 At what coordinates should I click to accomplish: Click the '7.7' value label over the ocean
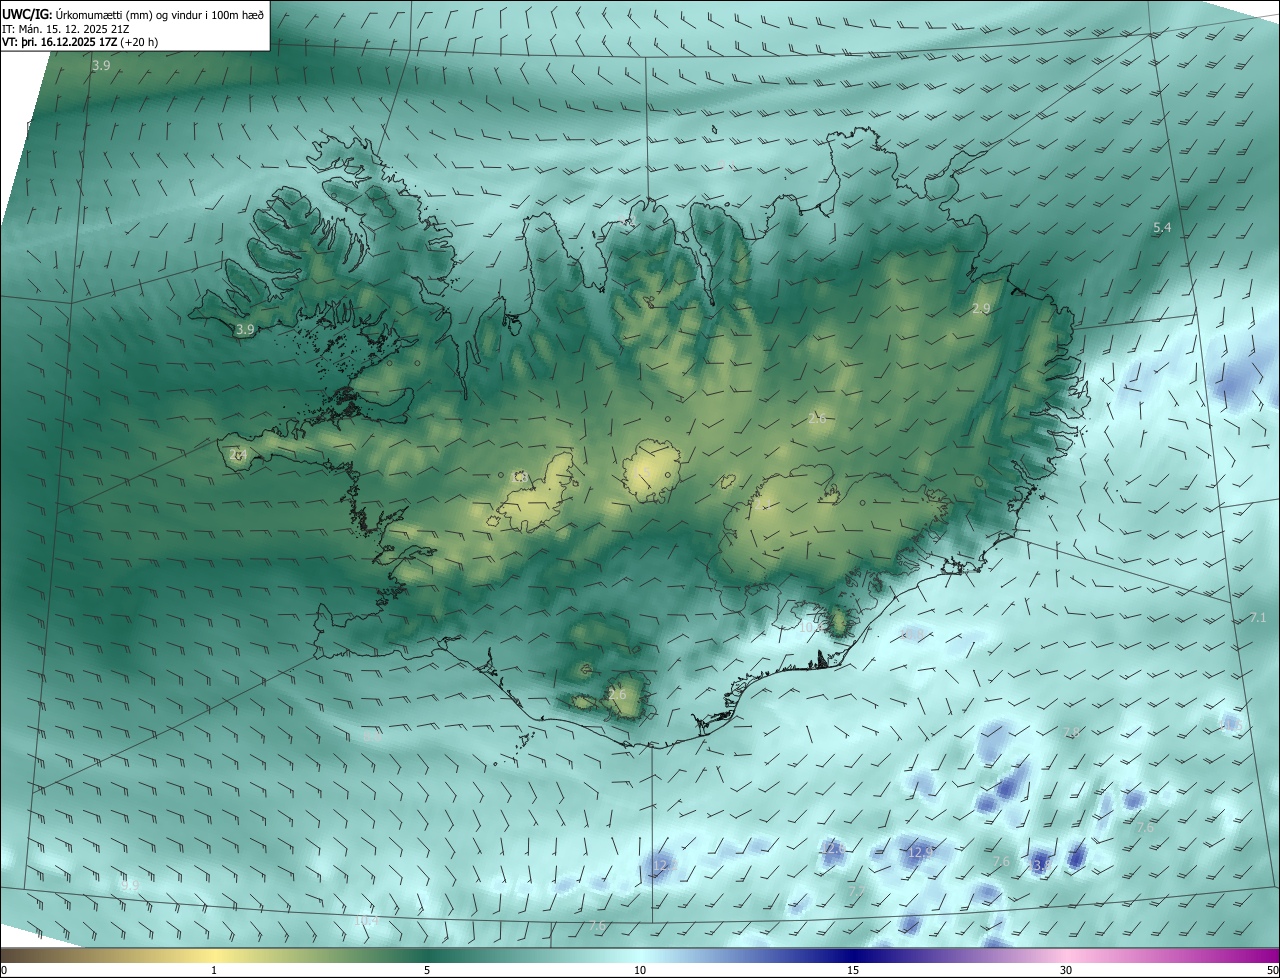pyautogui.click(x=857, y=891)
